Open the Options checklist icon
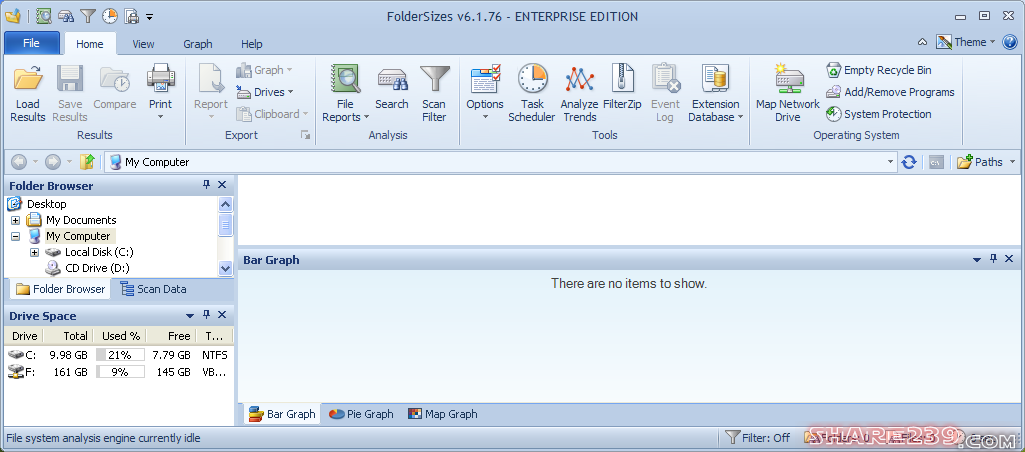Image resolution: width=1025 pixels, height=452 pixels. click(x=484, y=92)
